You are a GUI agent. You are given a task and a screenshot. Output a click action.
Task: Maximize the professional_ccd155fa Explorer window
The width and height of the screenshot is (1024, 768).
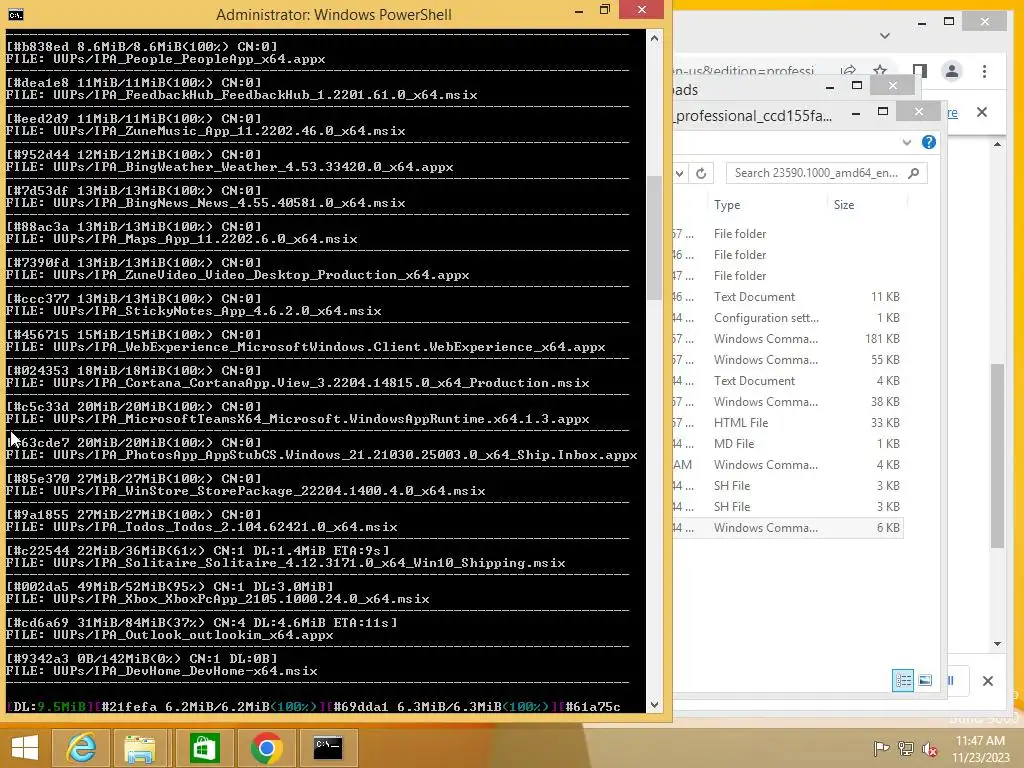pos(883,112)
